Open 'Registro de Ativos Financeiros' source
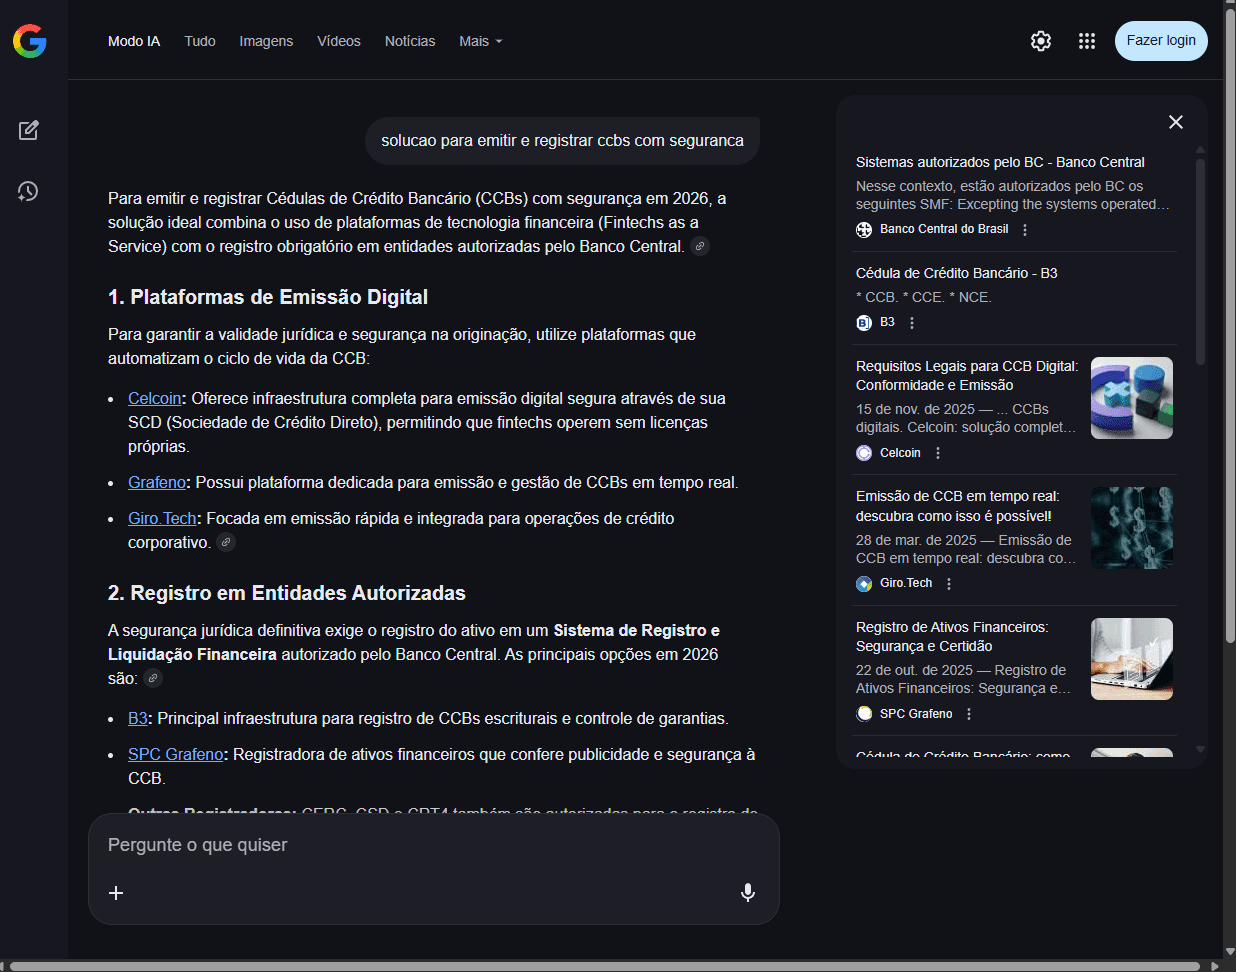The image size is (1236, 972). [952, 636]
